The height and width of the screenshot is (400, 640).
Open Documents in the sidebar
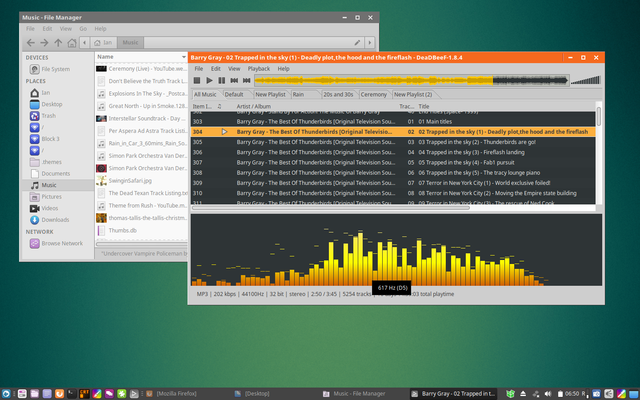click(x=50, y=173)
